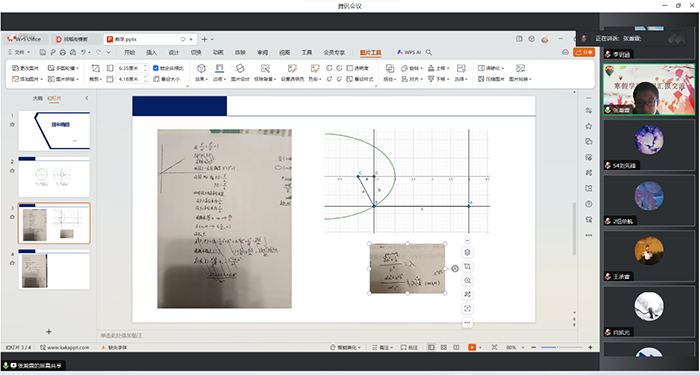This screenshot has height=375, width=700.
Task: Uncheck the lock aspect ratio (锁定纵横比) checkbox
Action: click(x=155, y=68)
